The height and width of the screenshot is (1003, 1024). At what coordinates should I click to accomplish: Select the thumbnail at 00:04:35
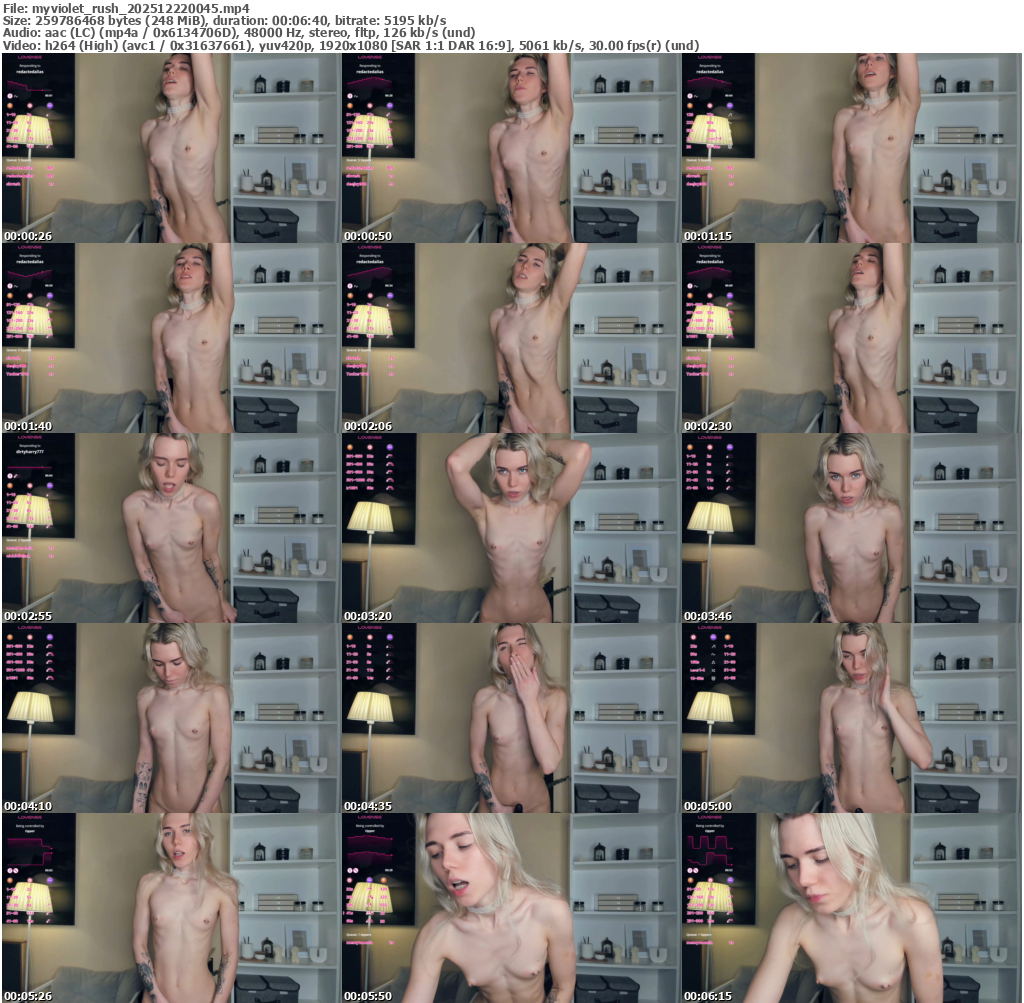point(510,718)
